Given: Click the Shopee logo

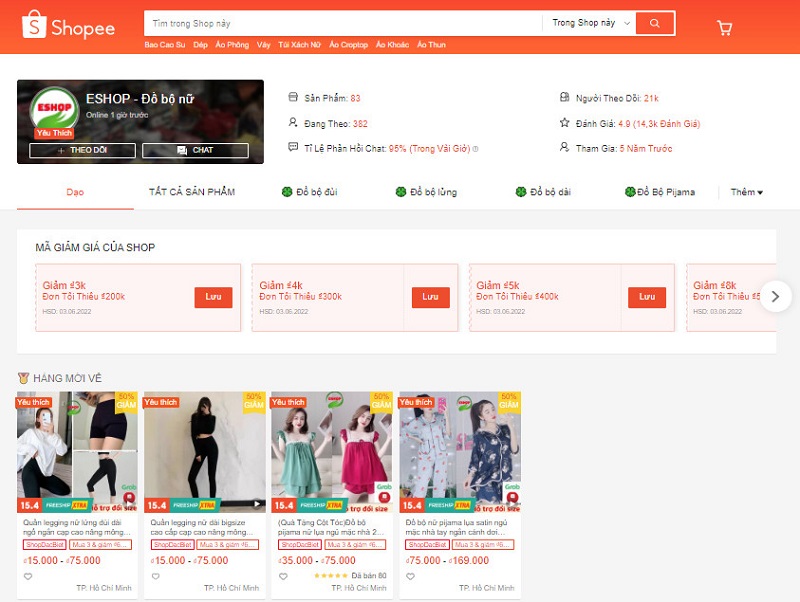Looking at the screenshot, I should click(69, 27).
